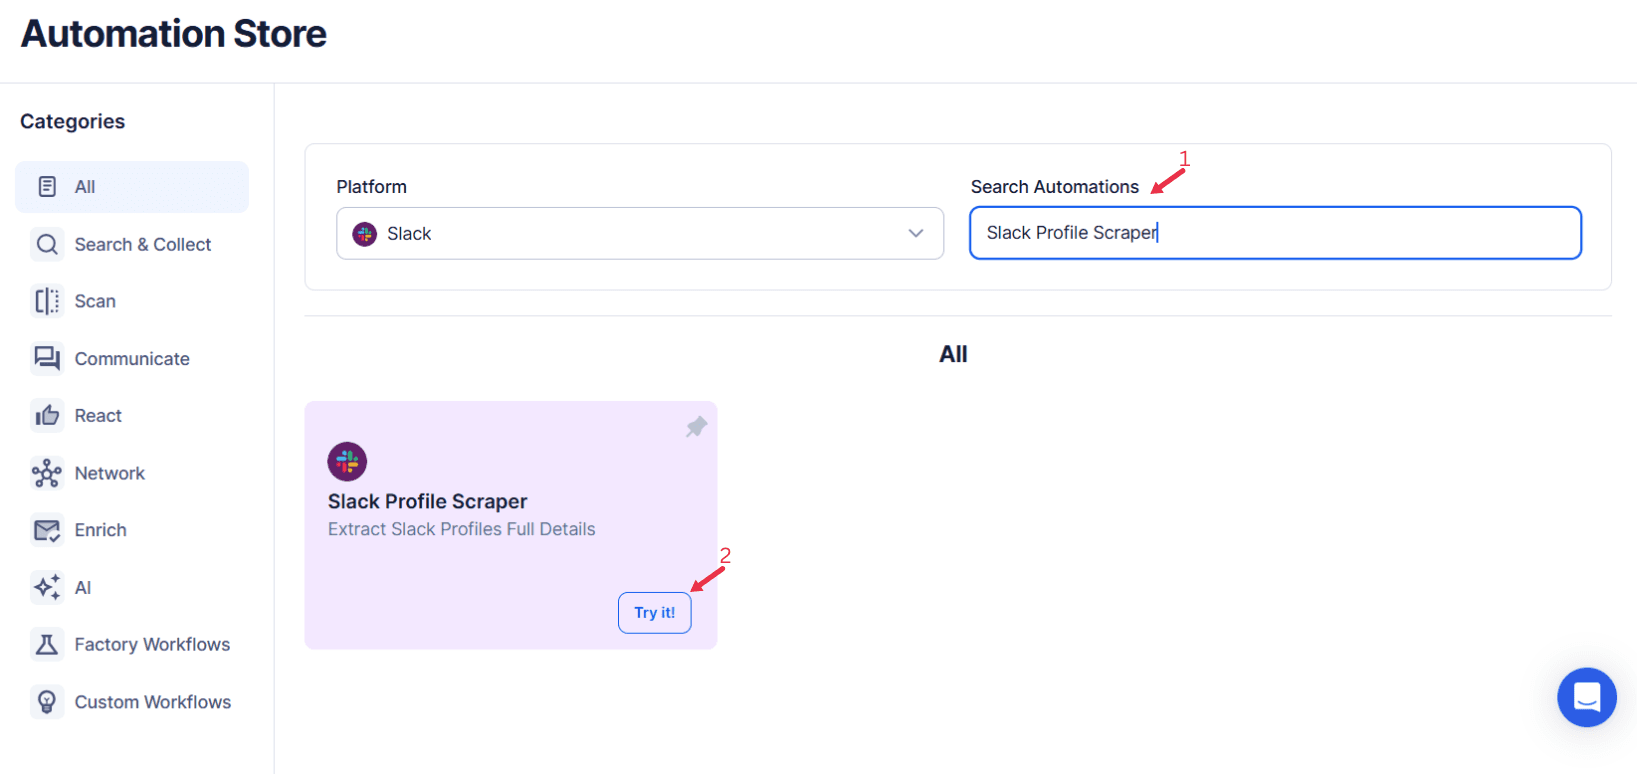The image size is (1637, 779).
Task: Click the Enrich envelope icon
Action: (47, 530)
